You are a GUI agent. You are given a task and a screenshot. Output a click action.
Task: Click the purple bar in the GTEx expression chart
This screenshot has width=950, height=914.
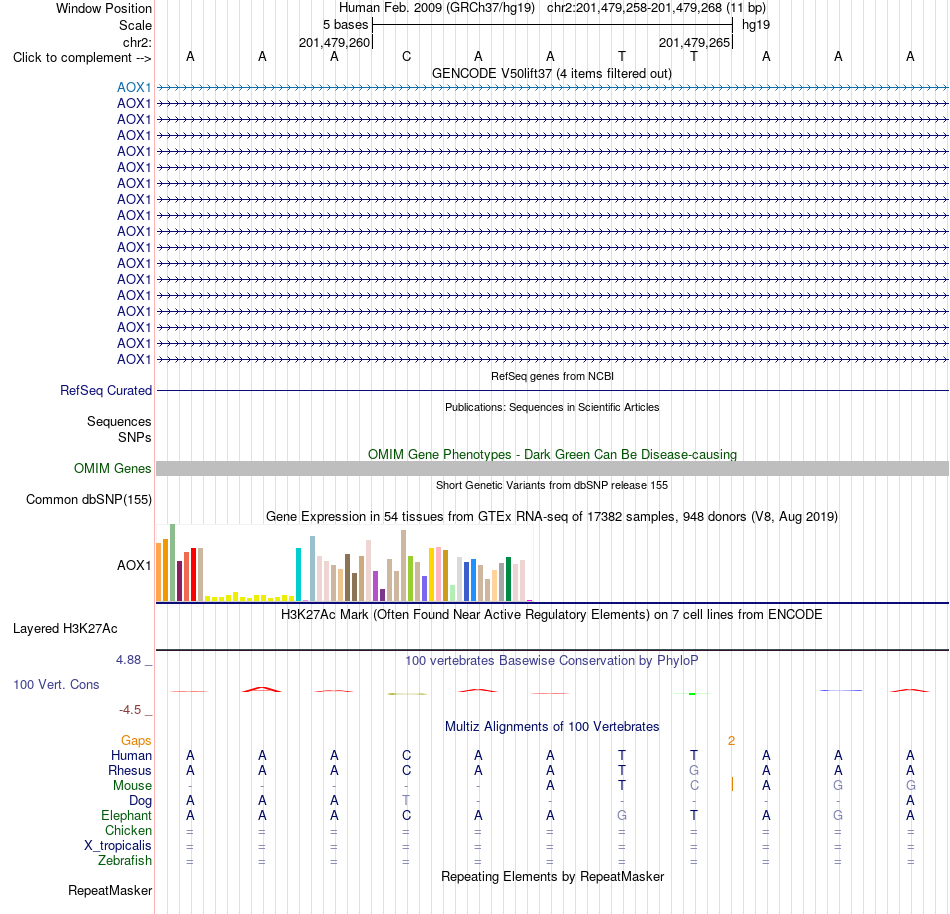tap(376, 586)
